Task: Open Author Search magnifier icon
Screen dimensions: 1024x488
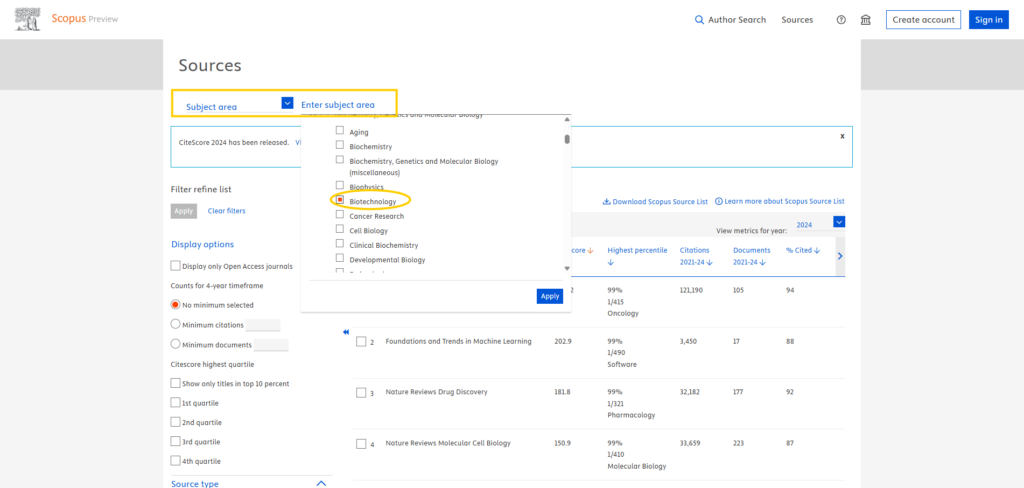Action: [x=700, y=20]
